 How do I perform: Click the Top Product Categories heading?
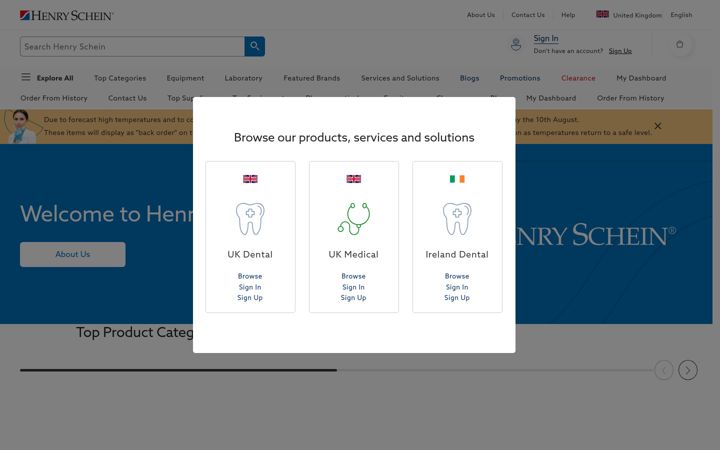point(135,332)
